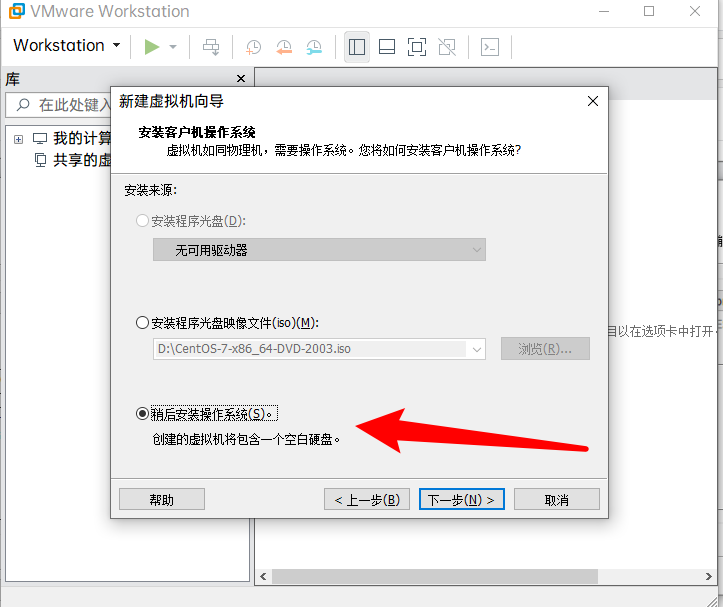Click the VMware Workstation title bar logo
723x607 pixels.
point(17,11)
